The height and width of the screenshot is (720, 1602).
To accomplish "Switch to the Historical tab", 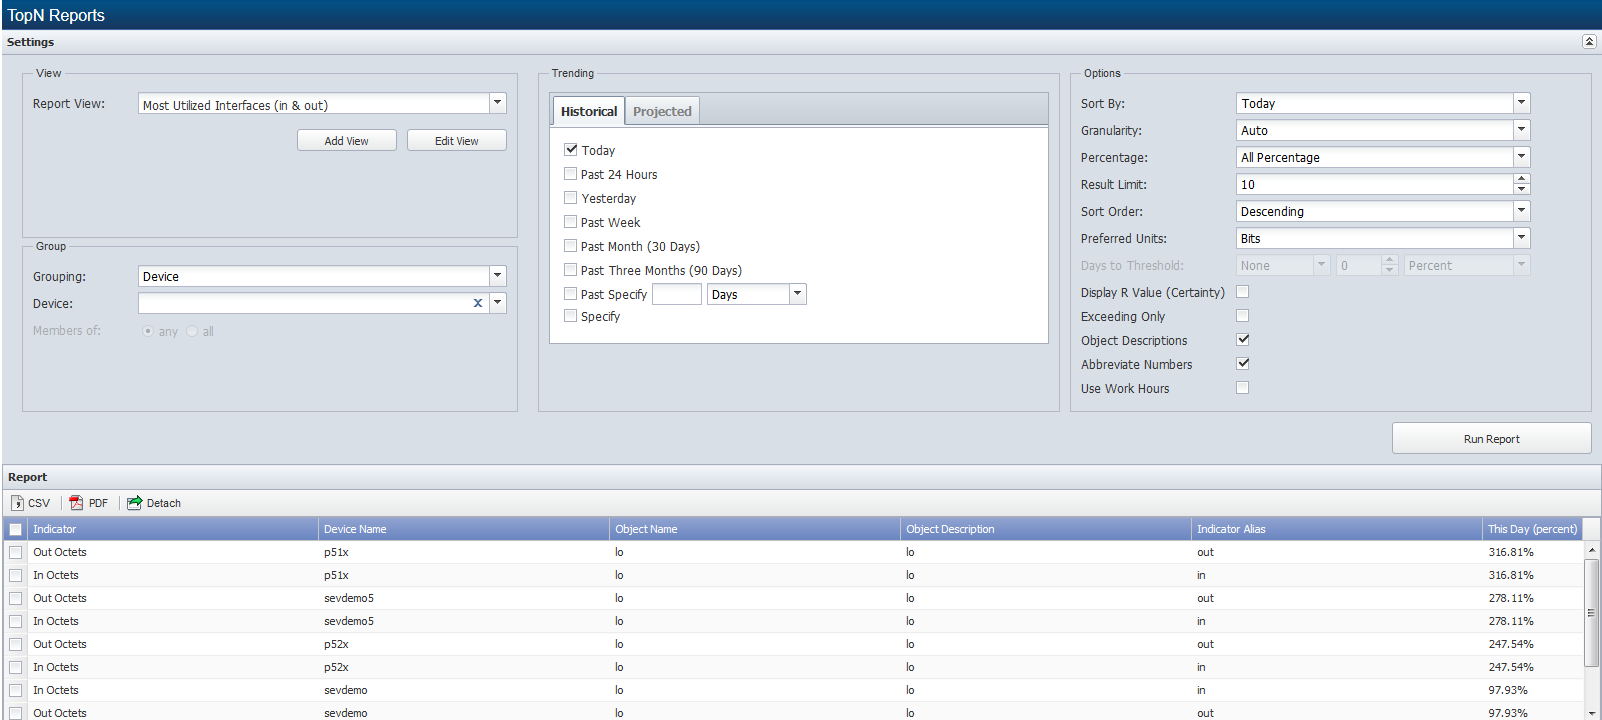I will pyautogui.click(x=589, y=111).
